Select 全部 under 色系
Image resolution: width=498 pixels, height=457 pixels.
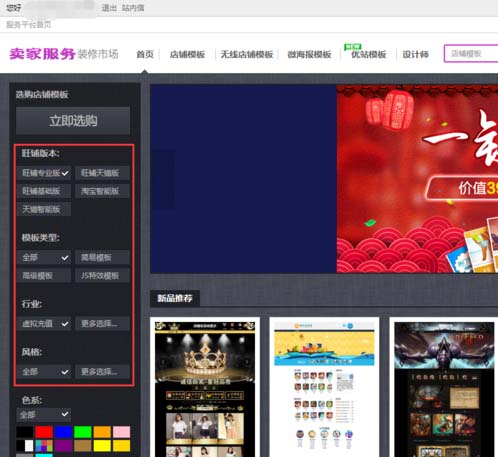[44, 415]
